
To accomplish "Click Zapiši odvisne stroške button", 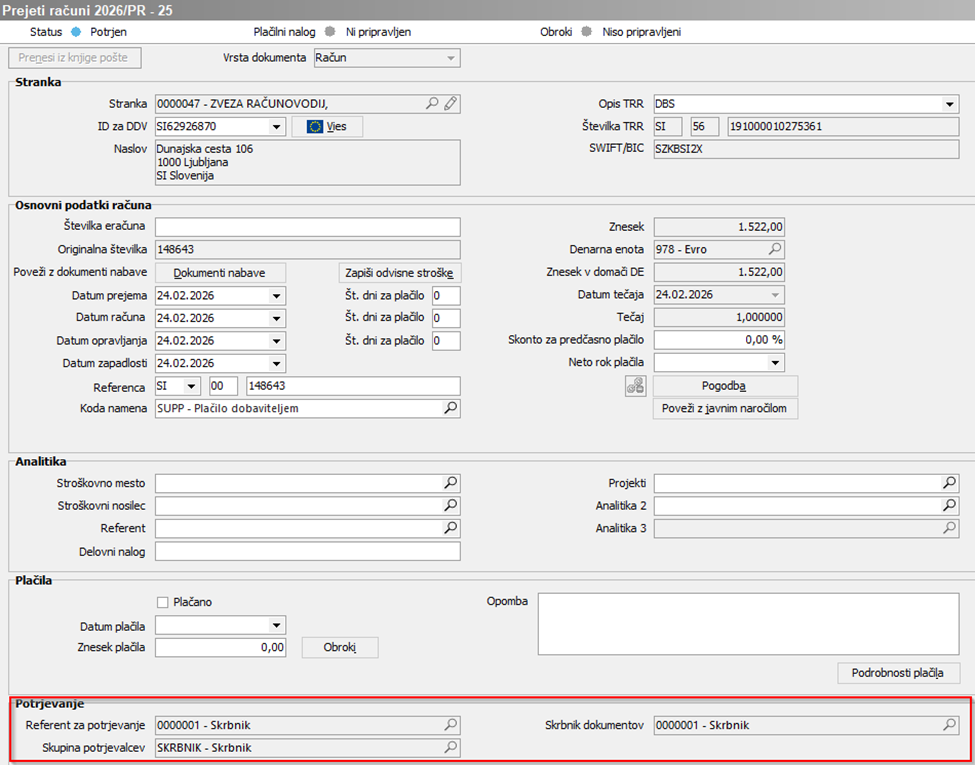I will 401,272.
